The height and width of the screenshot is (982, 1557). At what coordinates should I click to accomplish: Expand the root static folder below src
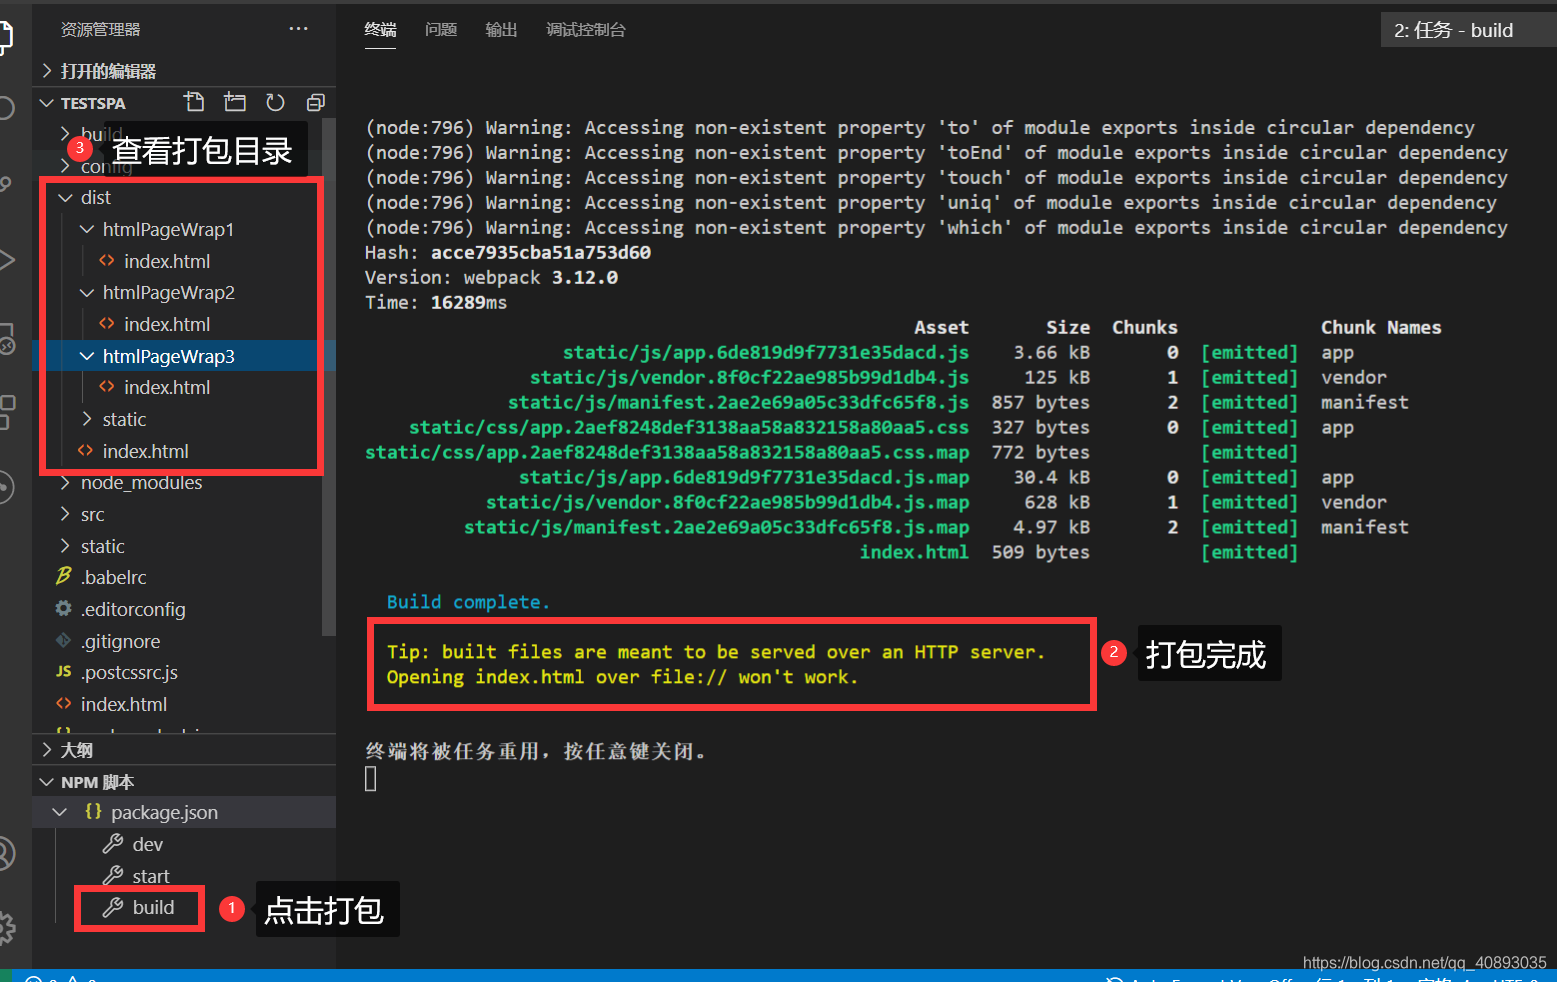coord(65,546)
